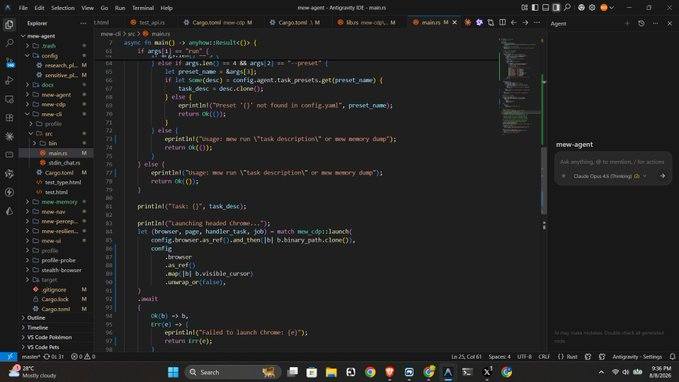The image size is (679, 382).
Task: Send the Agent message with the arrow
Action: 663,176
